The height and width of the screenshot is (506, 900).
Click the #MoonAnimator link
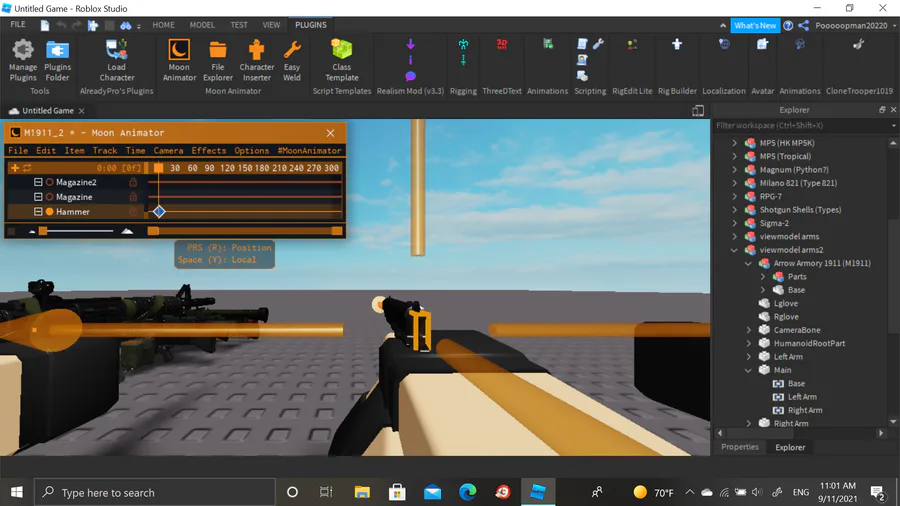(x=309, y=150)
